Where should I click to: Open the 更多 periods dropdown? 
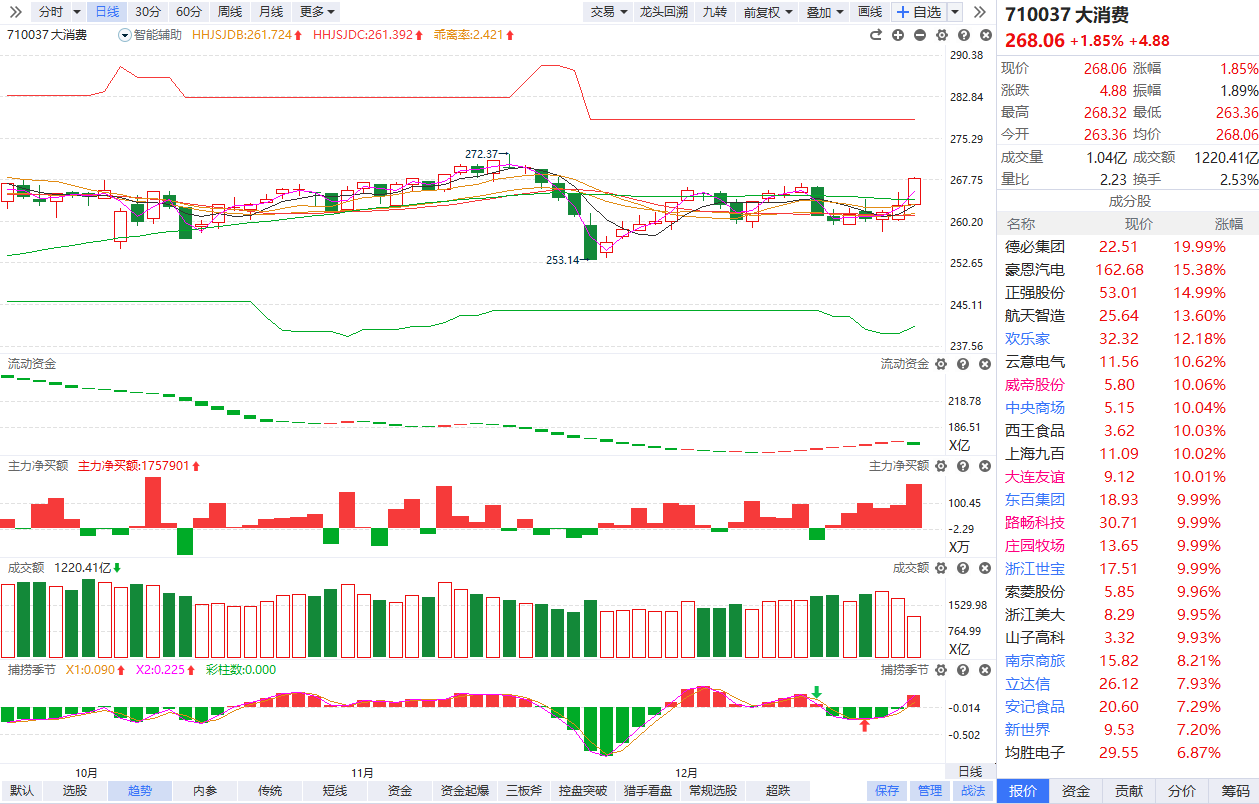pyautogui.click(x=317, y=12)
